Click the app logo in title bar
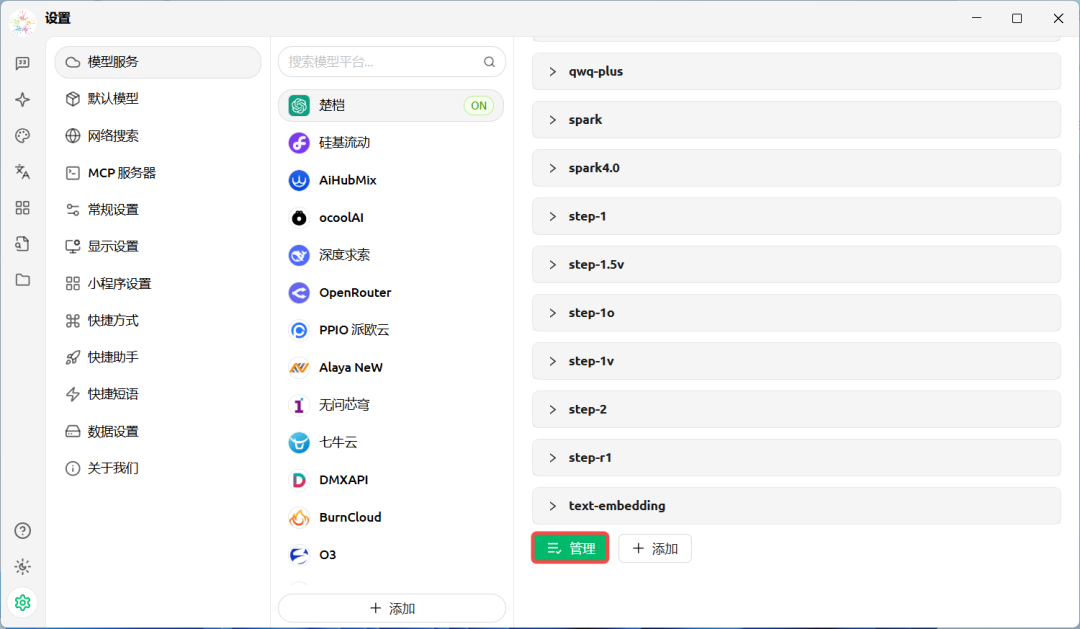This screenshot has height=629, width=1080. coord(23,21)
